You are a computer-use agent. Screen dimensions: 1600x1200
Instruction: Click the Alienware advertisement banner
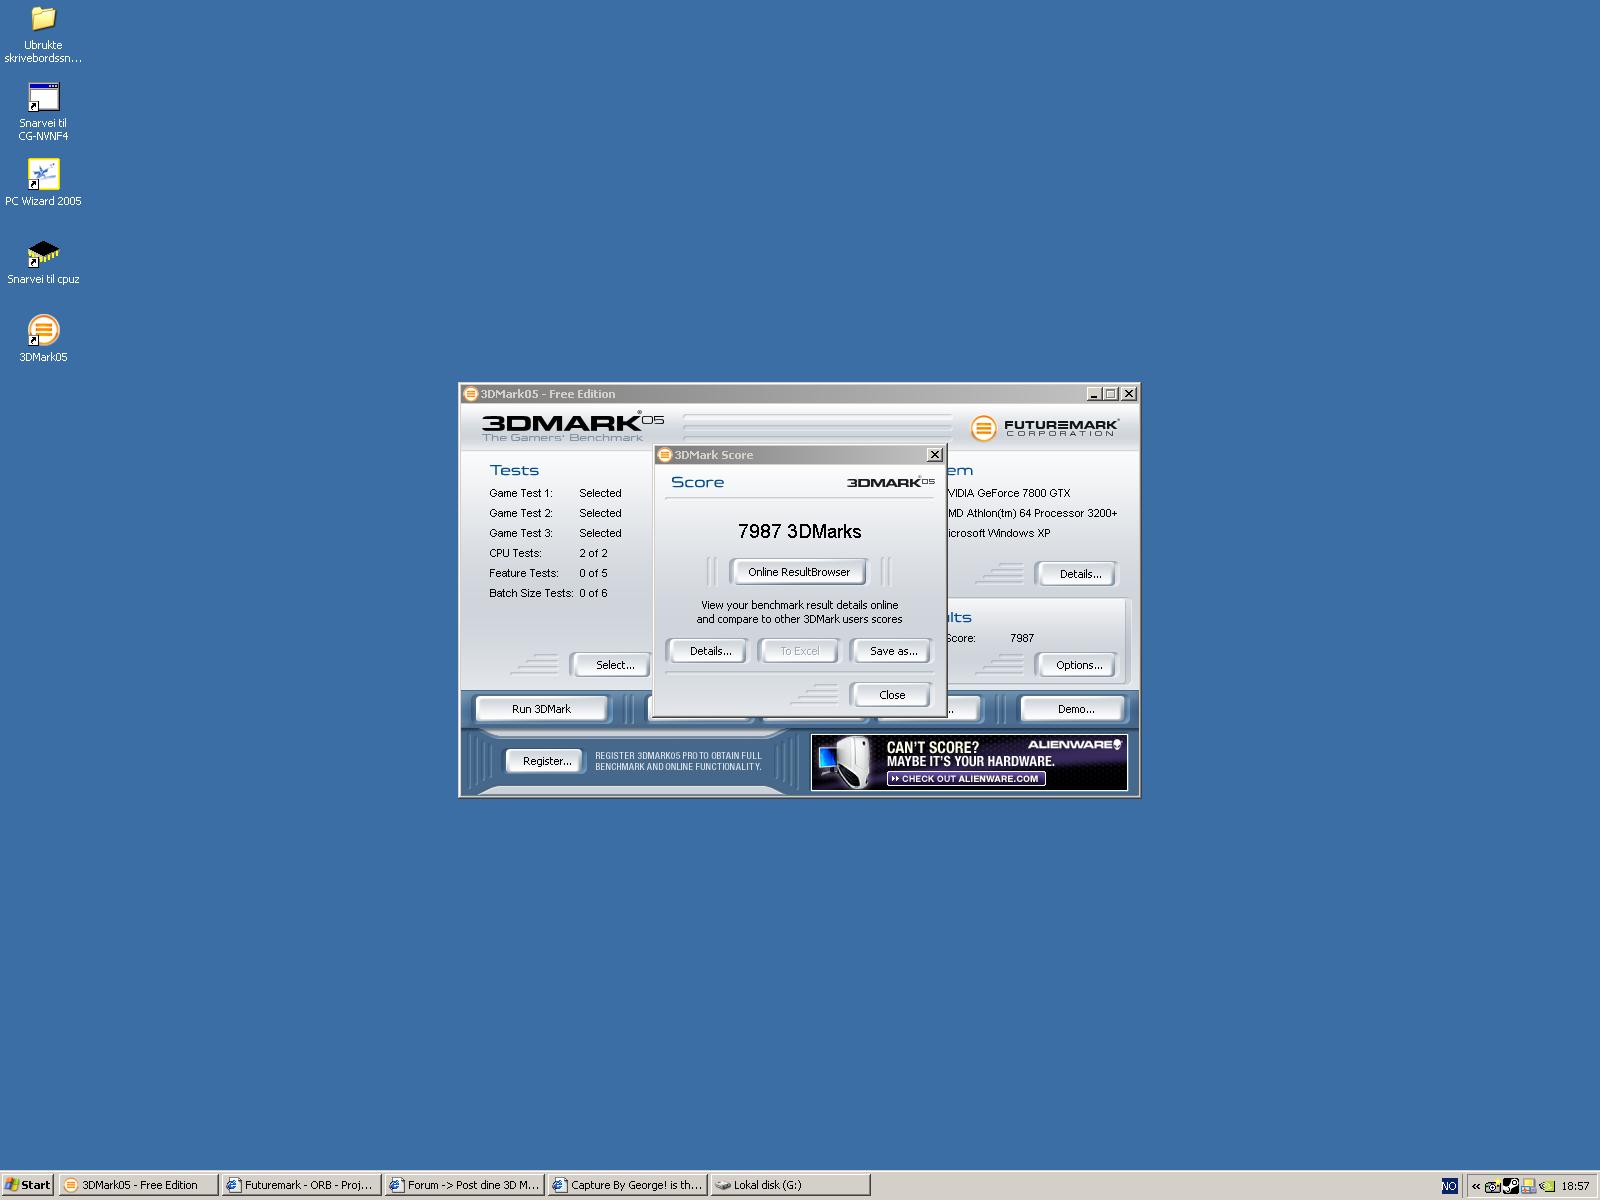click(x=969, y=763)
